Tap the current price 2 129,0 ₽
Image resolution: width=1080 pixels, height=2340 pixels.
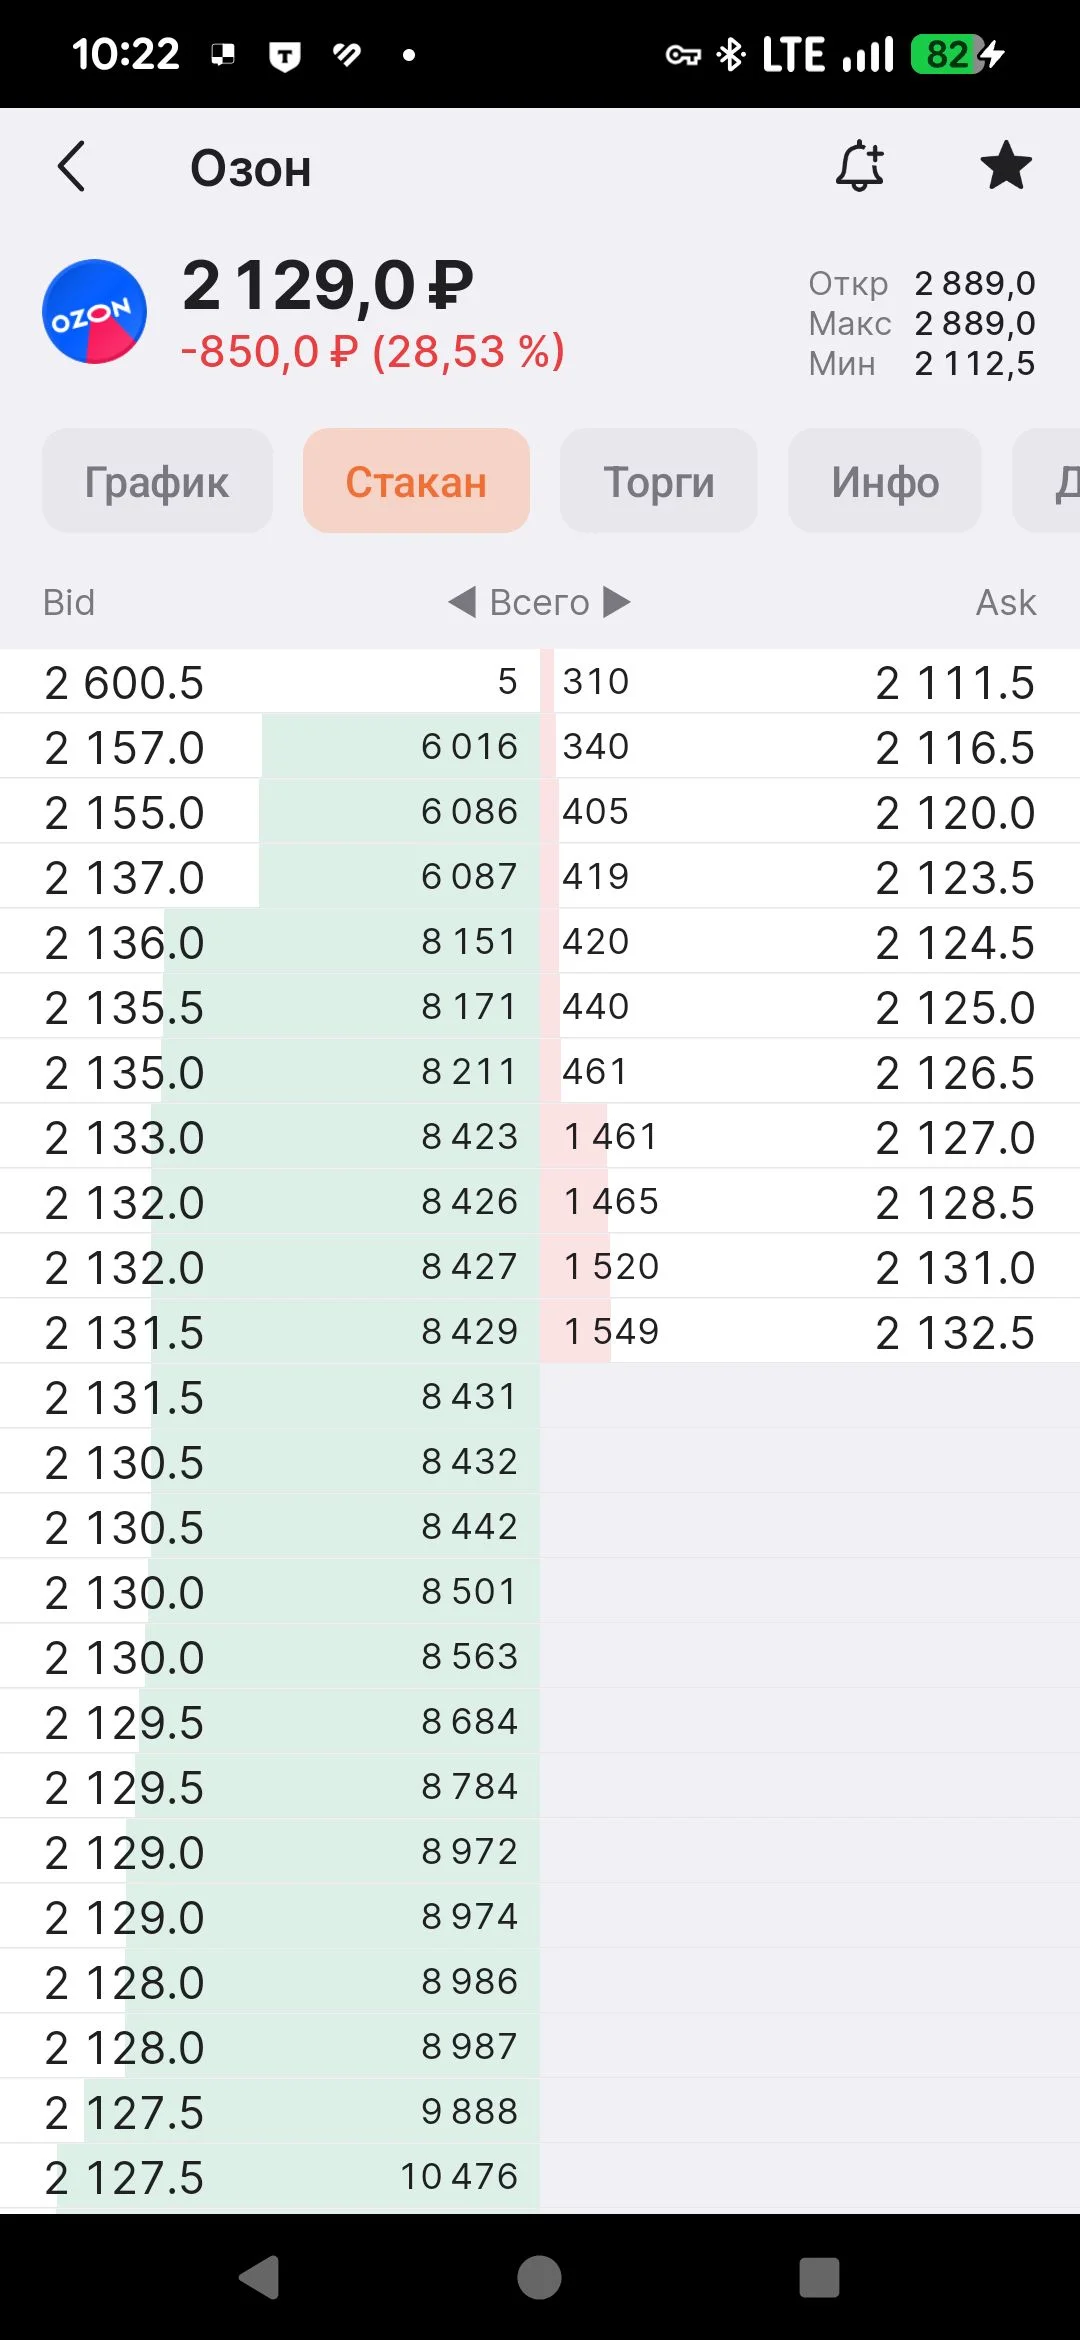[327, 286]
